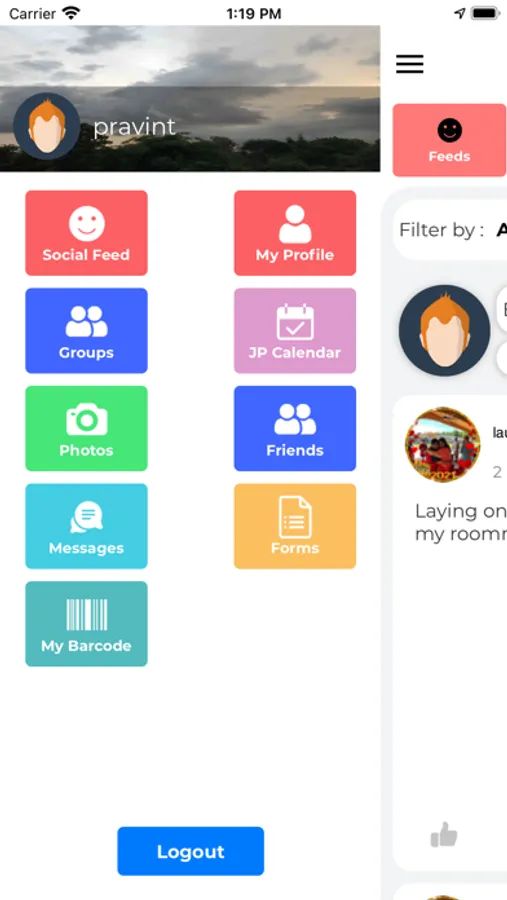The width and height of the screenshot is (507, 900).
Task: Click the large avatar in the feed composer
Action: tap(444, 331)
